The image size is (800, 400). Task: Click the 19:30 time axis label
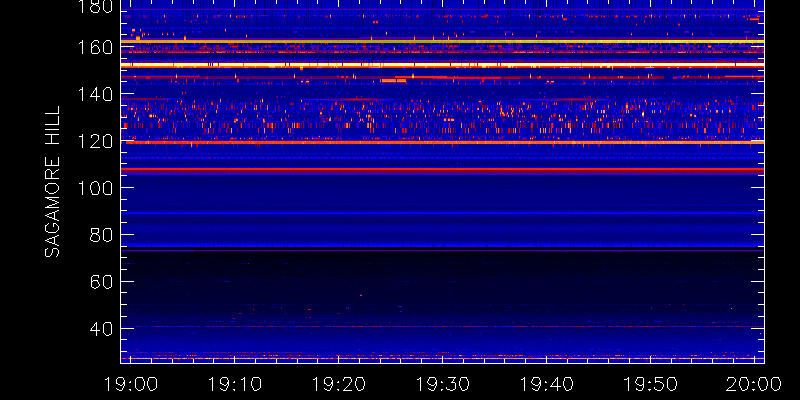[x=442, y=383]
